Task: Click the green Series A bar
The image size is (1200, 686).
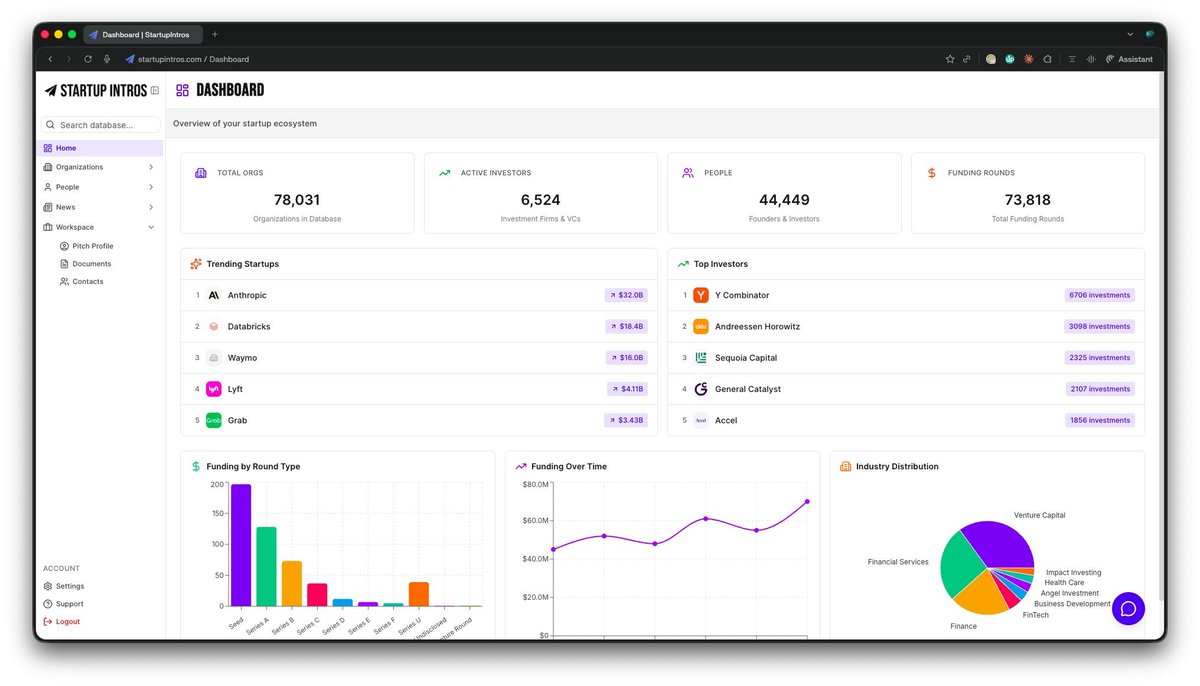Action: coord(266,566)
